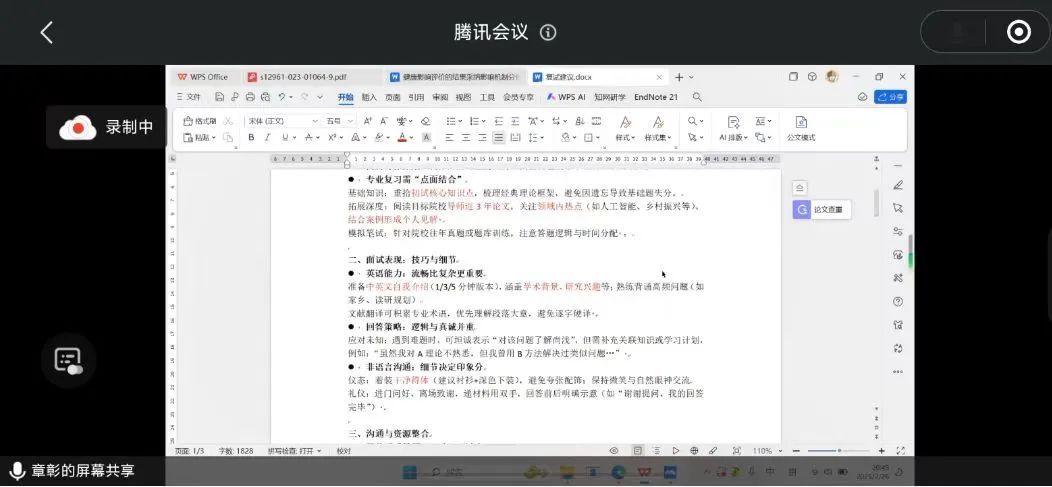Open the 插入 ribbon tab
The width and height of the screenshot is (1052, 487).
click(x=369, y=97)
